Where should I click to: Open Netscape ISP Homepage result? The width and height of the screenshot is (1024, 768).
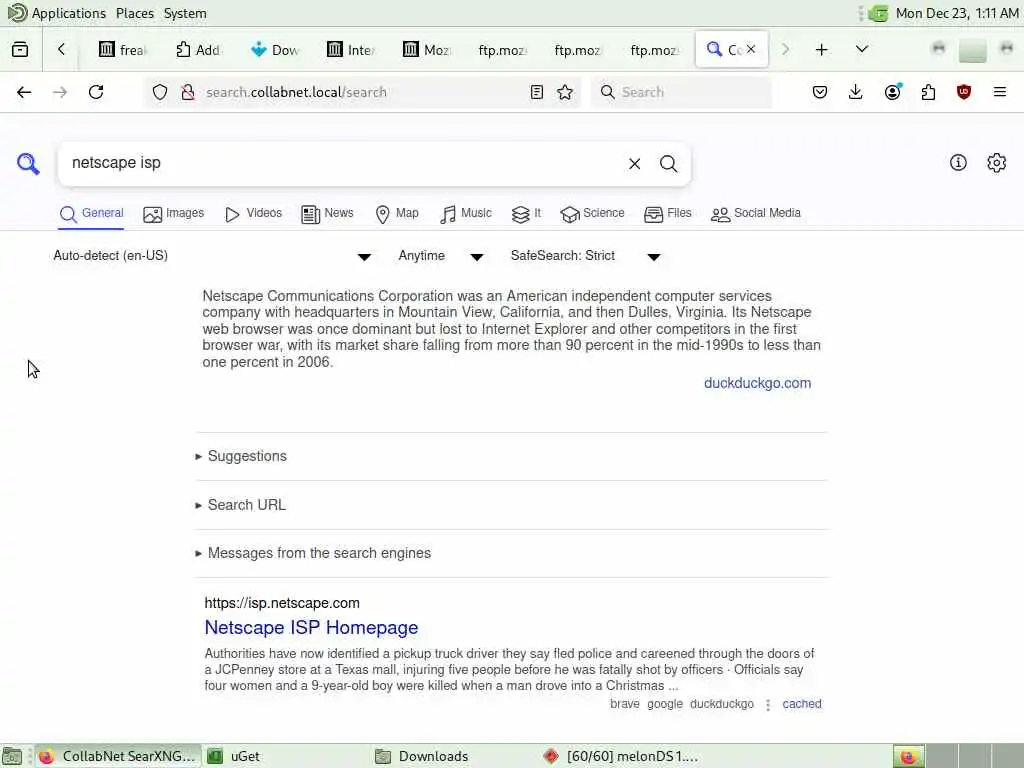coord(312,628)
